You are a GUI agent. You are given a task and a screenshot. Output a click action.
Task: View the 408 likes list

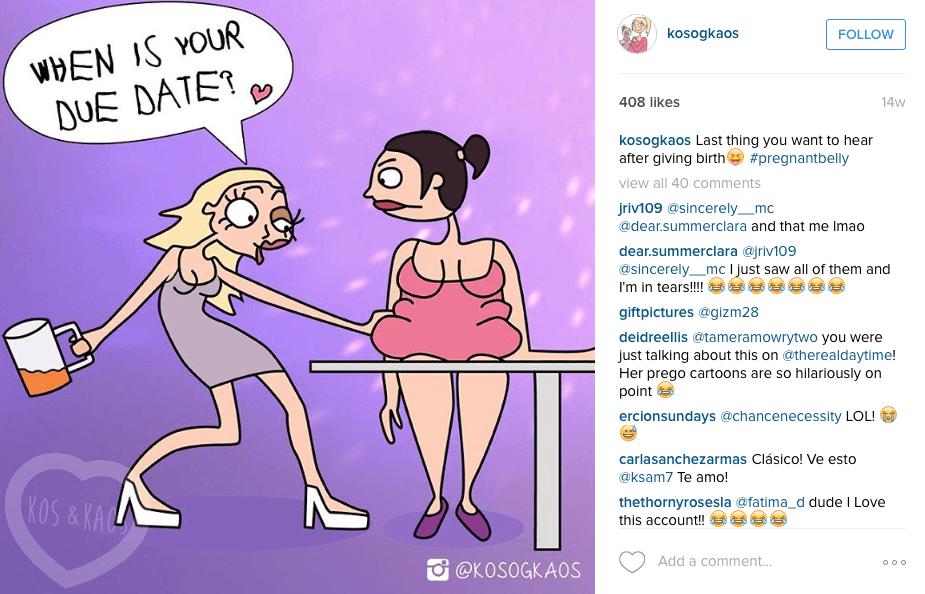pyautogui.click(x=649, y=102)
